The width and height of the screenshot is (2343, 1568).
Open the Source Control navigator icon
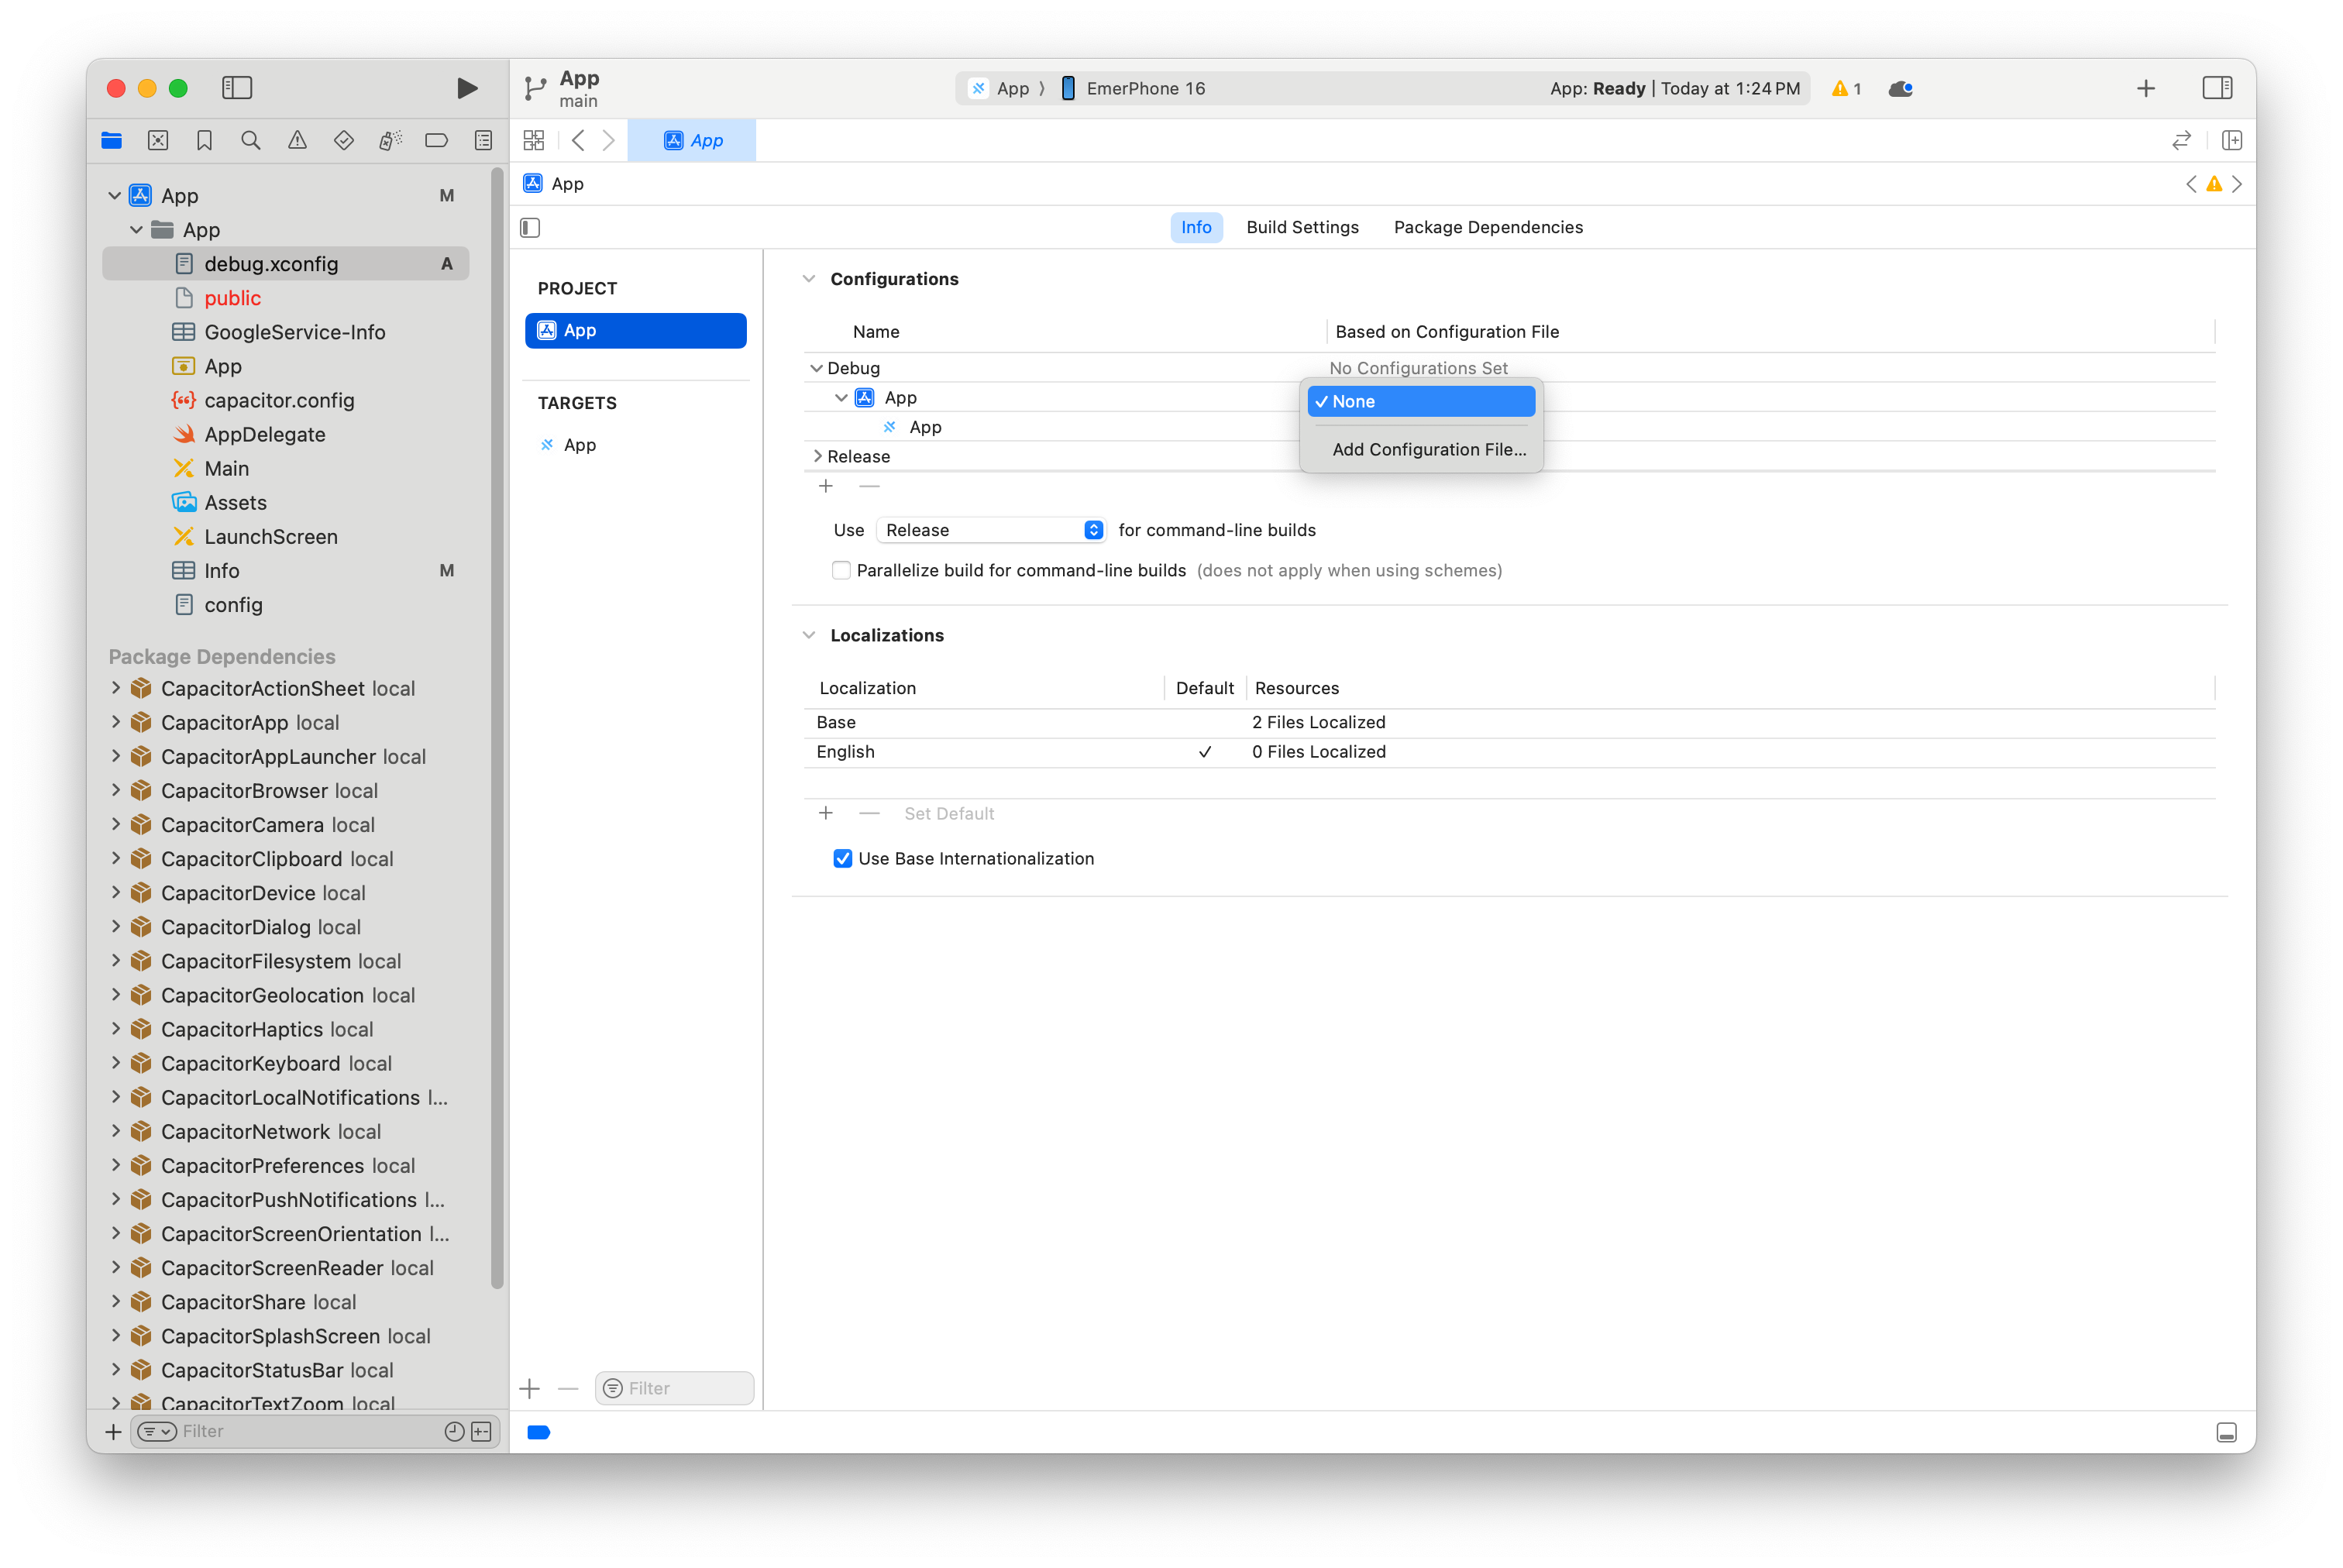[x=158, y=141]
